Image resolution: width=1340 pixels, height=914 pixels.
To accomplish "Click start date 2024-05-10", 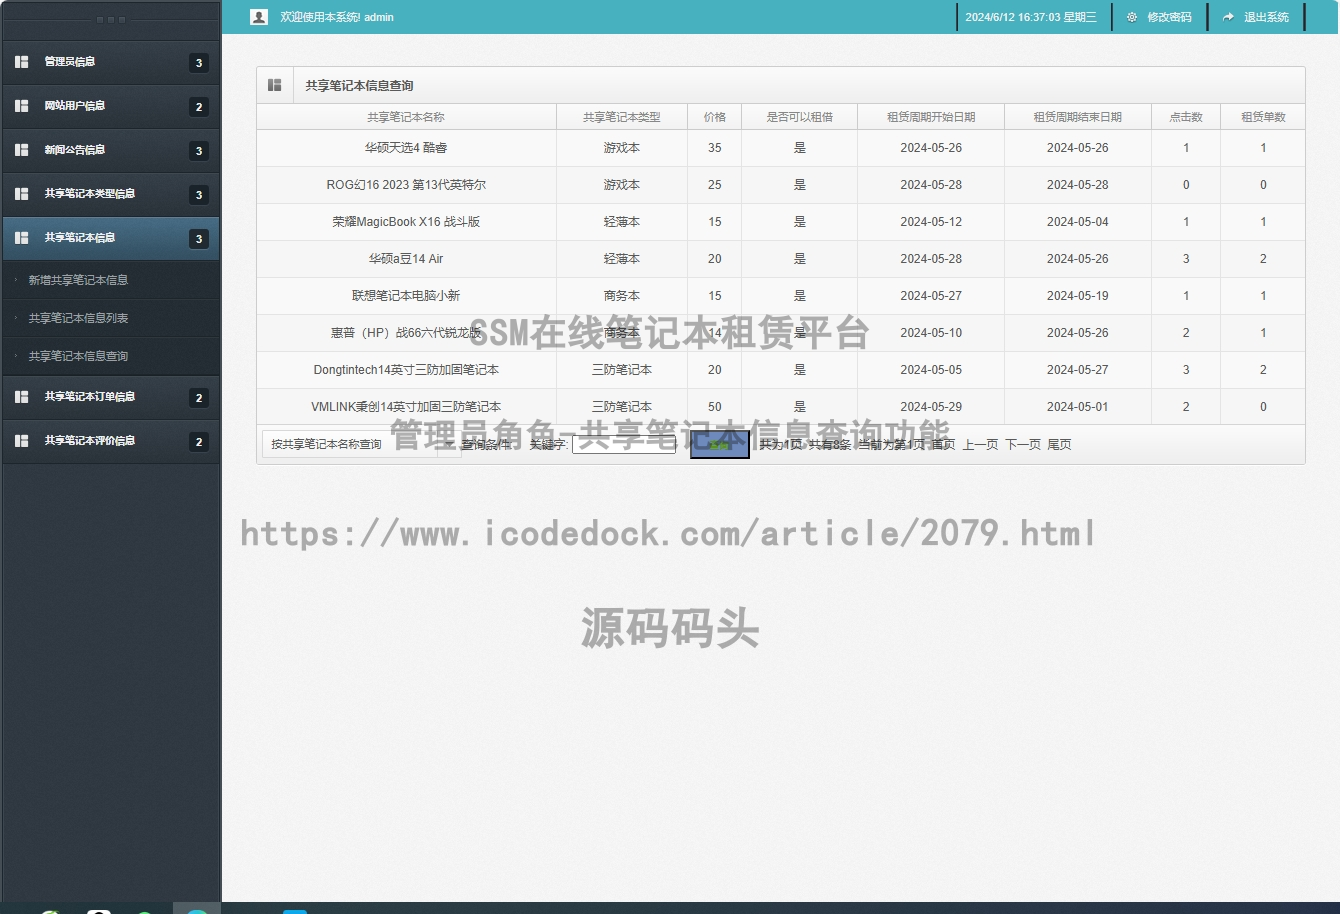I will coord(931,333).
